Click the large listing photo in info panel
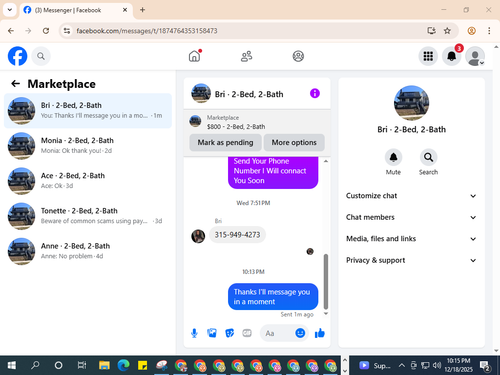Viewport: 500px width, 375px height. pos(411,103)
